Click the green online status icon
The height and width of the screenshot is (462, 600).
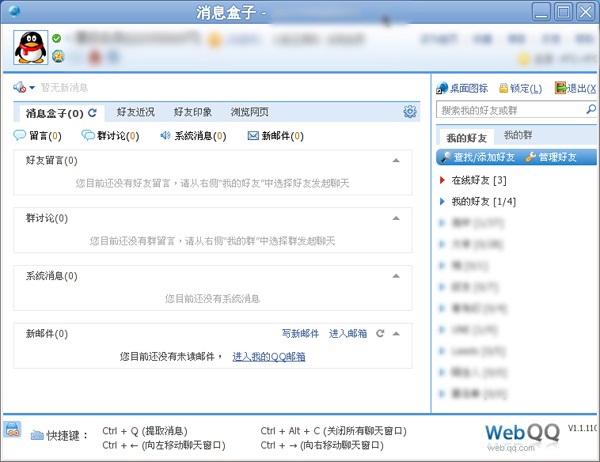pyautogui.click(x=57, y=38)
